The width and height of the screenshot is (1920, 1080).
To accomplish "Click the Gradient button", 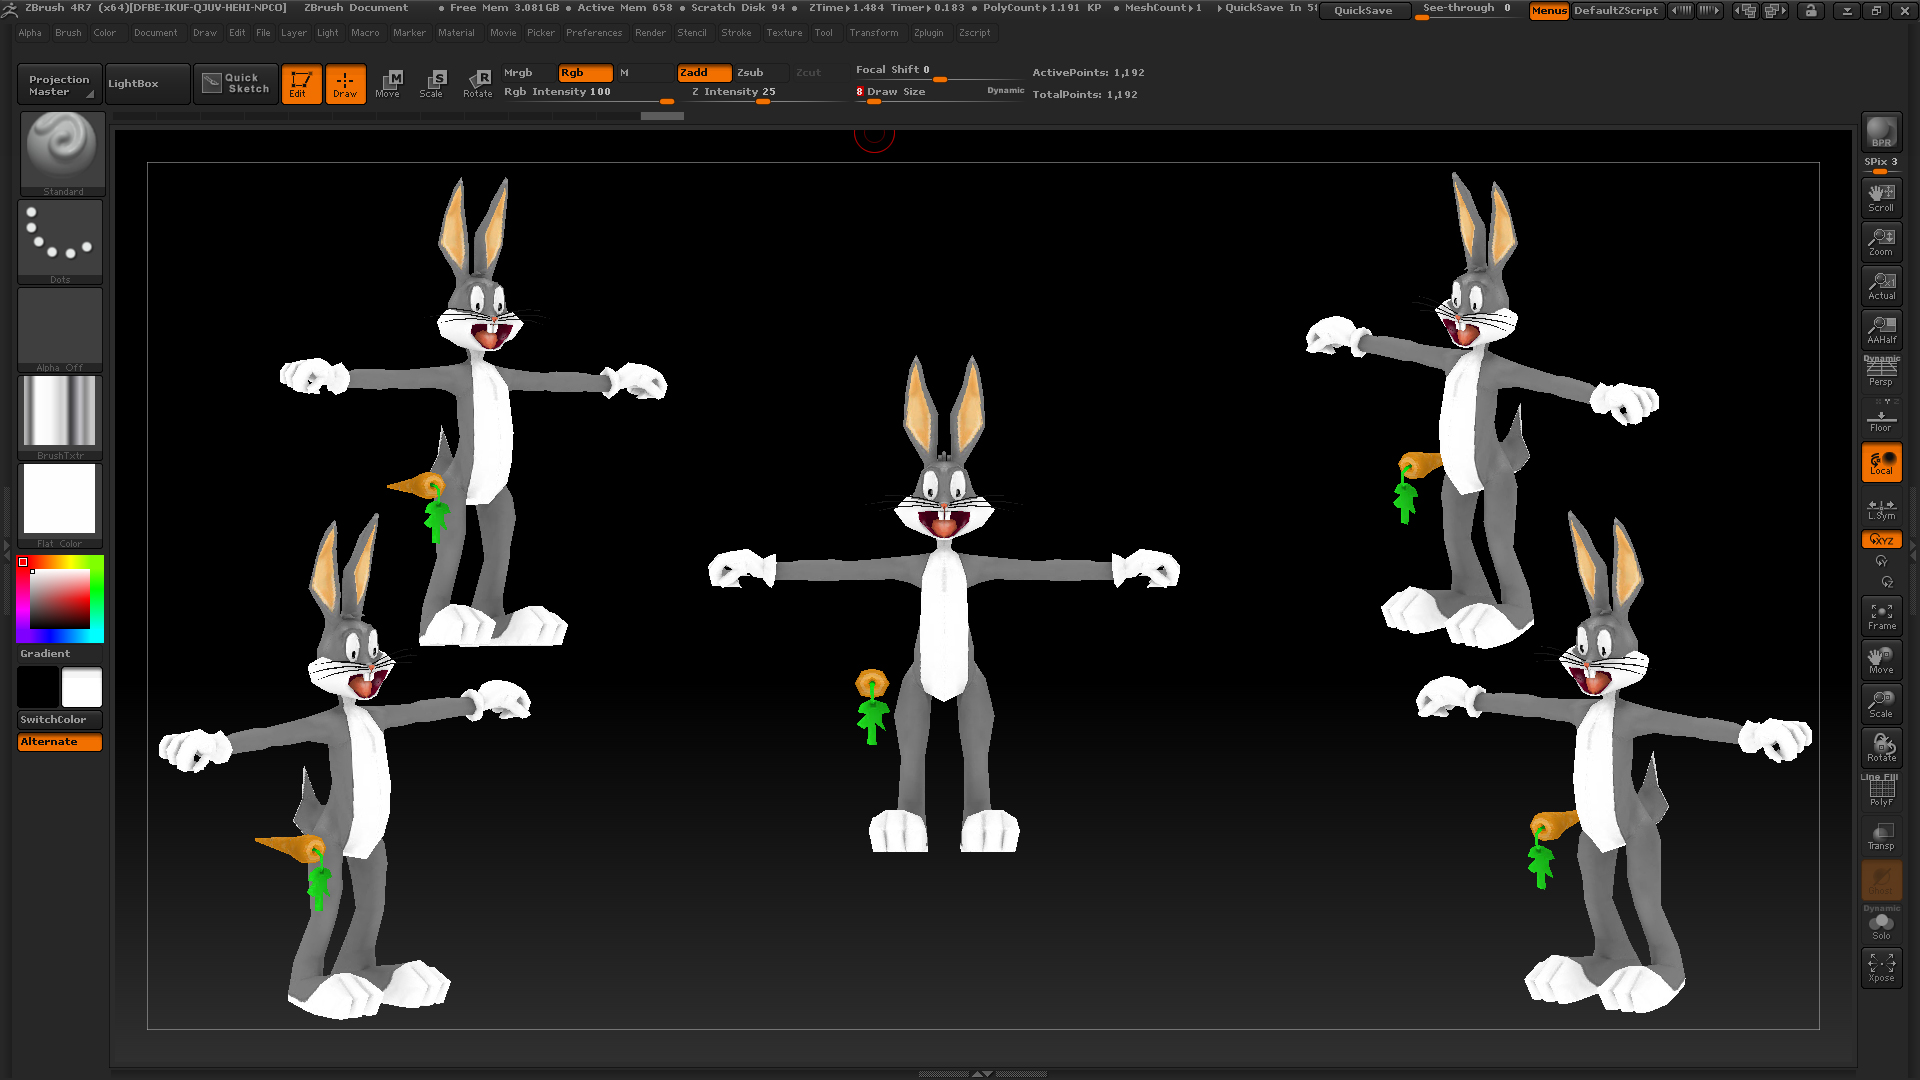I will [60, 654].
